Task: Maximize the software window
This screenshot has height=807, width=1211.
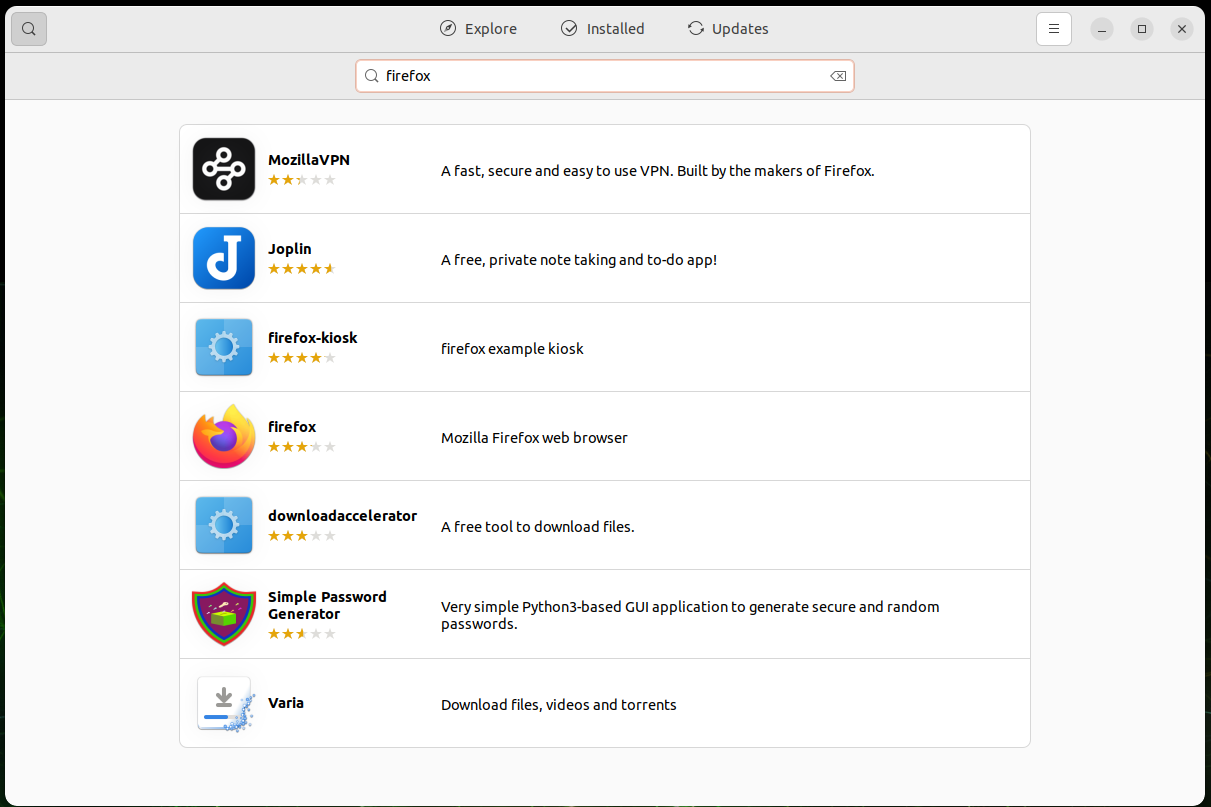Action: click(x=1142, y=29)
